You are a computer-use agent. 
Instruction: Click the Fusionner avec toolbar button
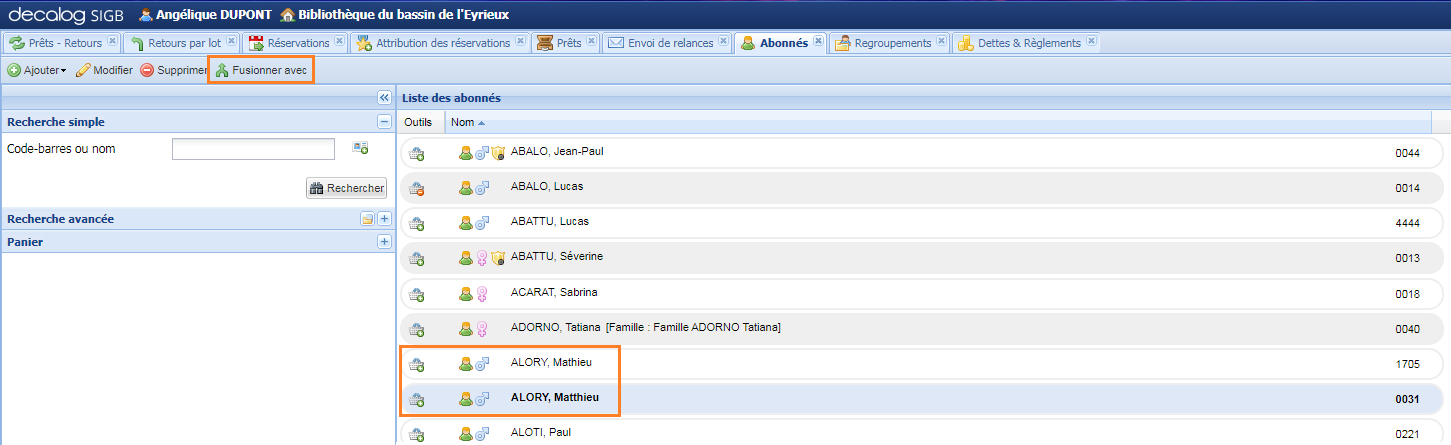tap(261, 70)
